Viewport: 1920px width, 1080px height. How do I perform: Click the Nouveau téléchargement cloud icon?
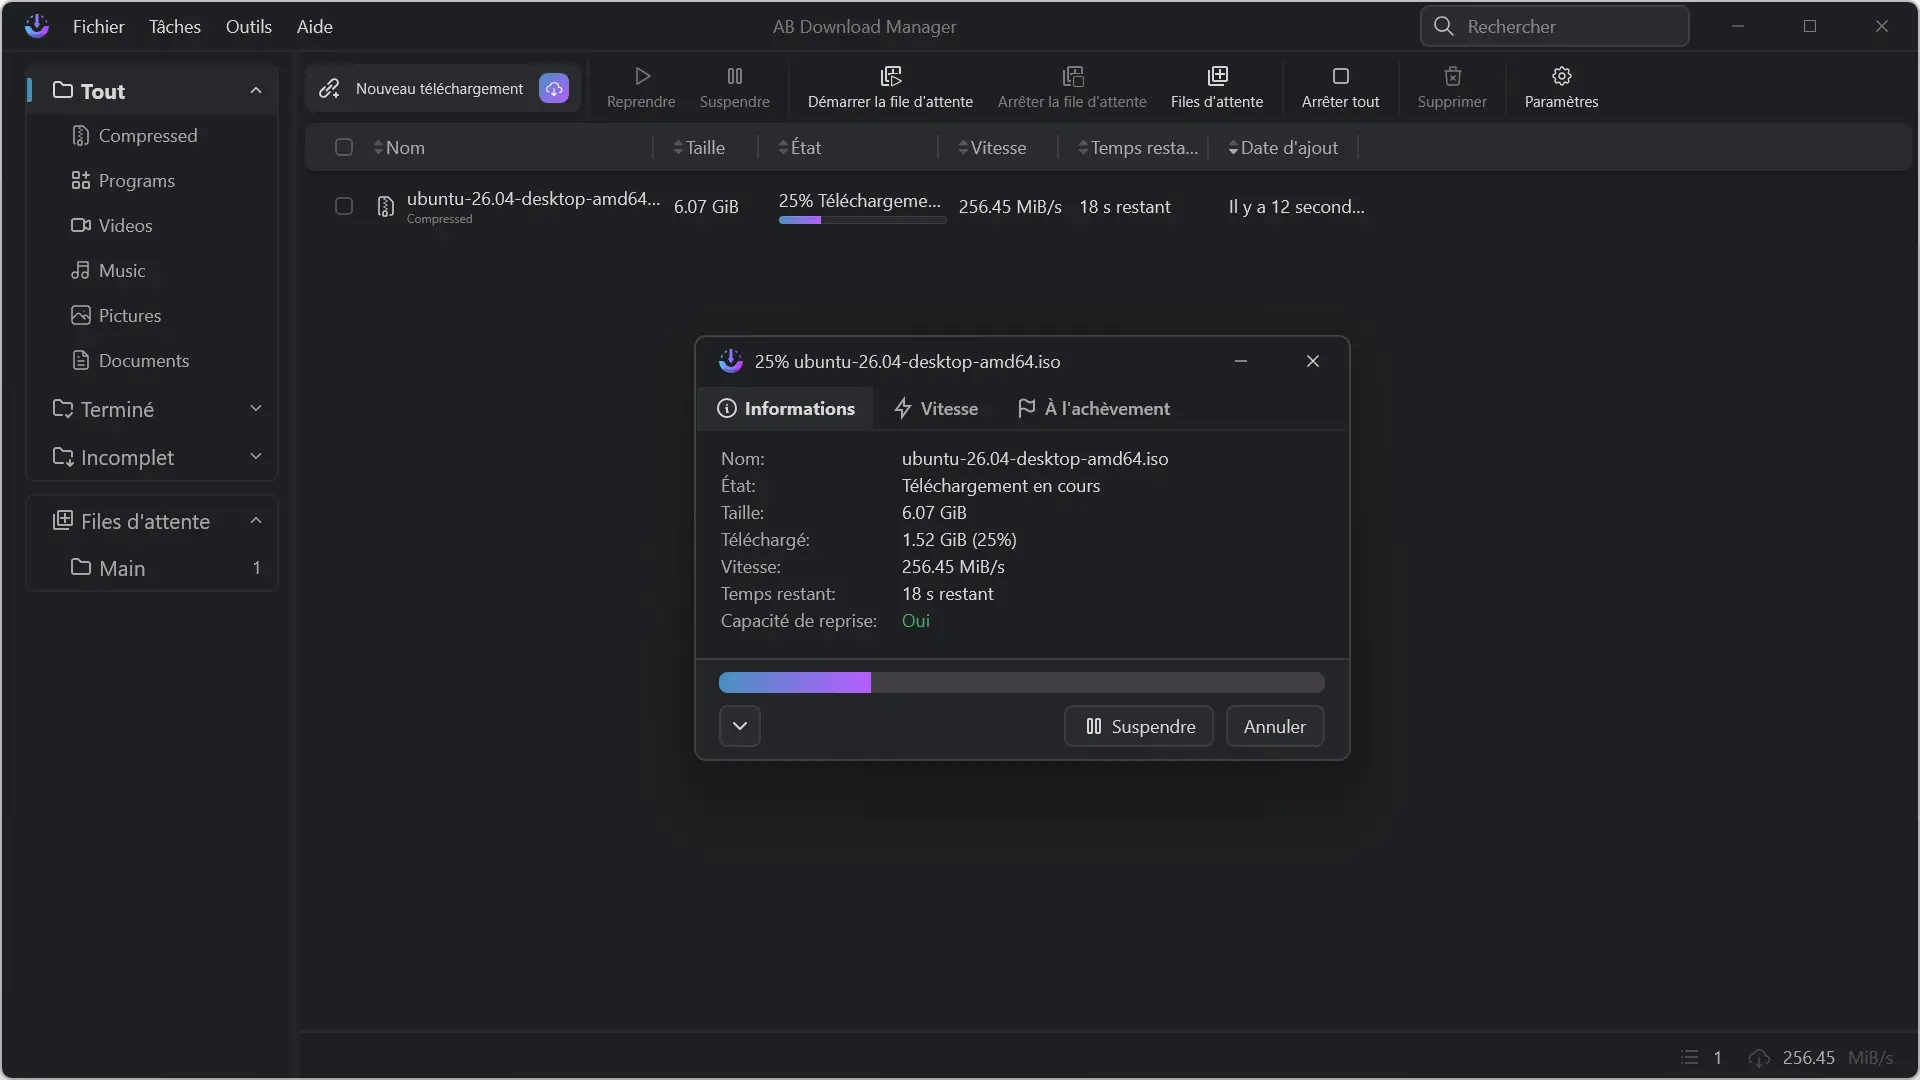pyautogui.click(x=554, y=88)
